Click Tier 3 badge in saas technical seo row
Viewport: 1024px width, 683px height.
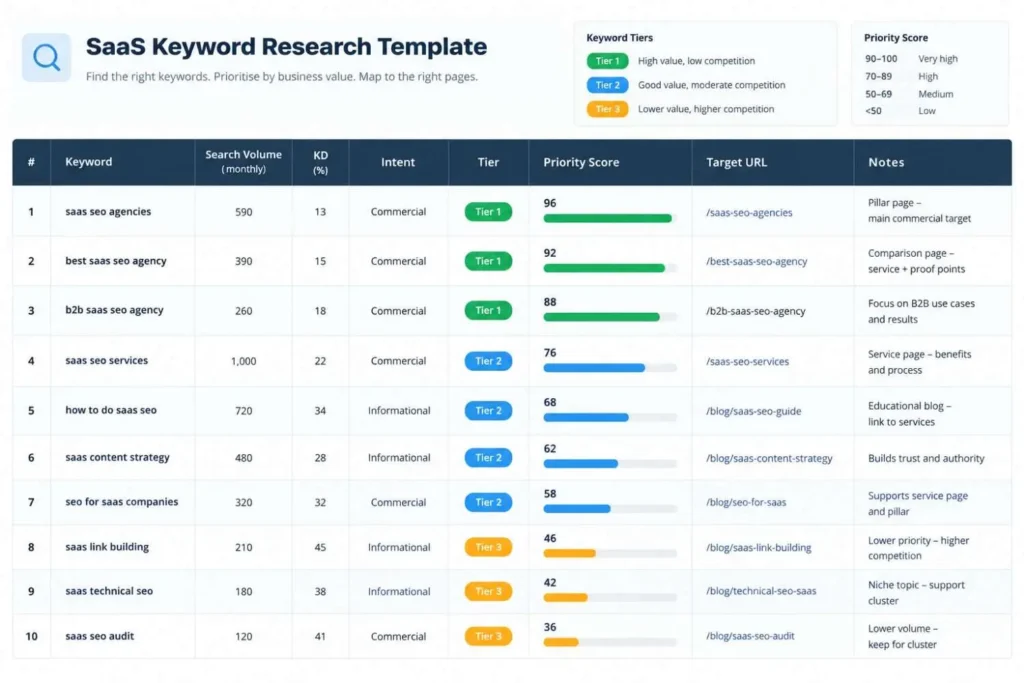point(488,592)
